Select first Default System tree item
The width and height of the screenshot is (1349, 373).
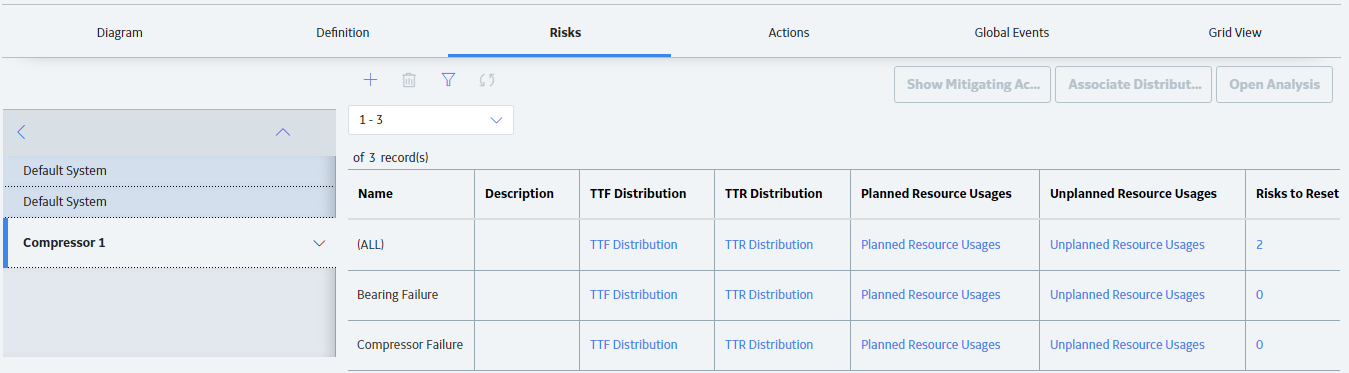[168, 171]
